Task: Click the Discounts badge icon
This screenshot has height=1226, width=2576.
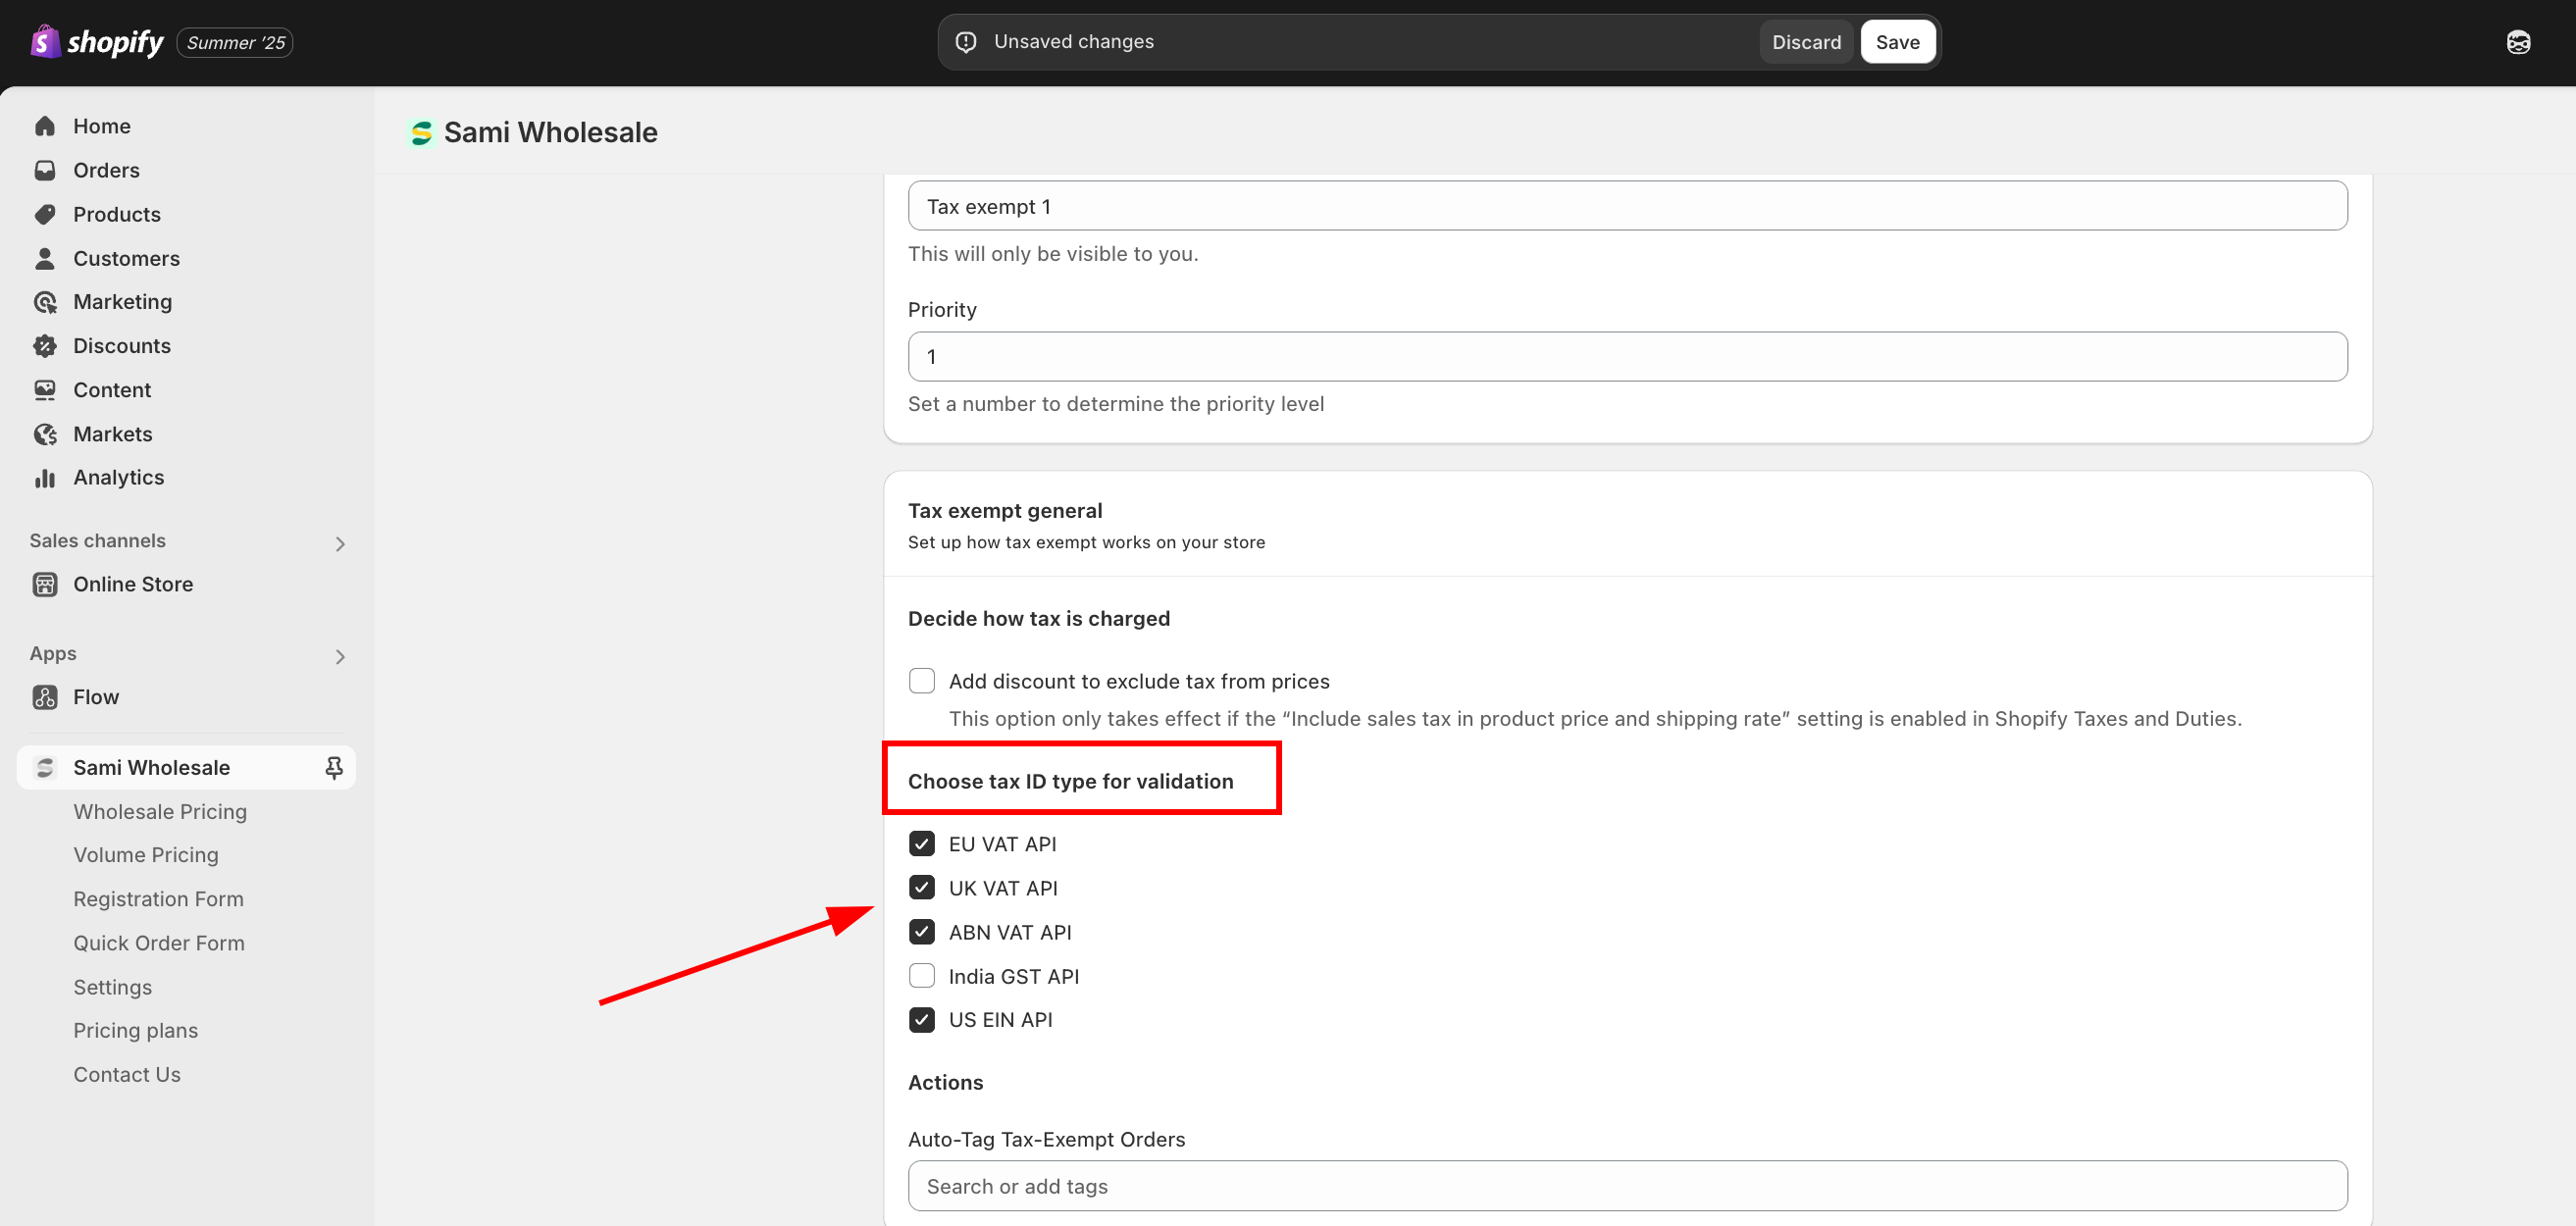Action: pyautogui.click(x=45, y=346)
